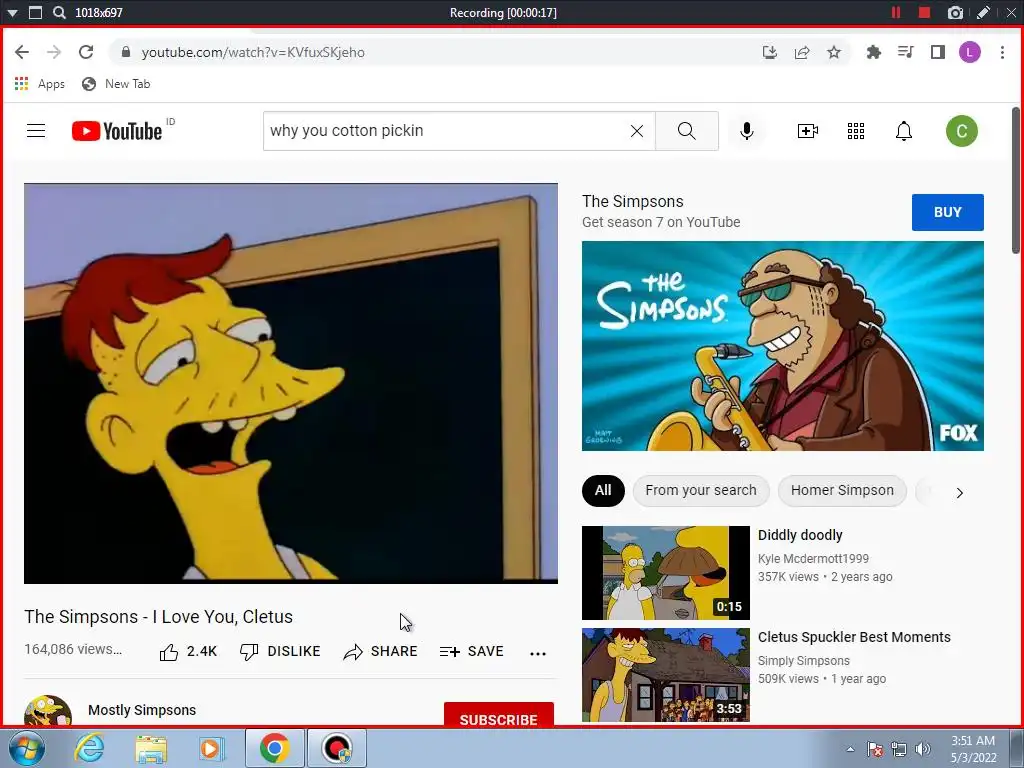
Task: Open the Create video camera icon
Action: (808, 131)
